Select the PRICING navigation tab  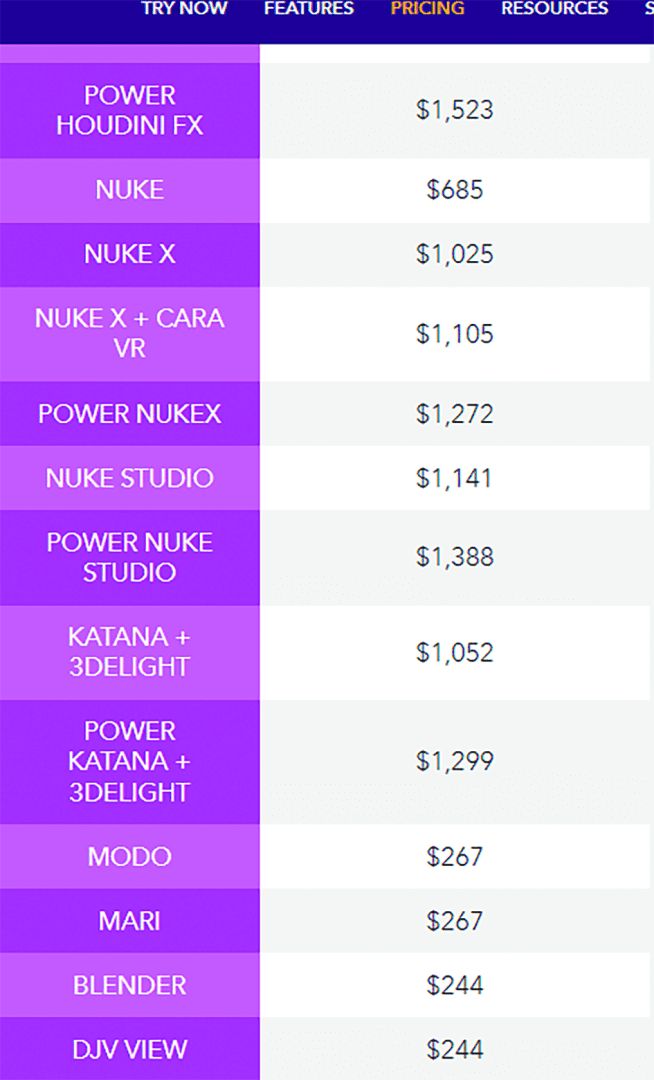428,9
